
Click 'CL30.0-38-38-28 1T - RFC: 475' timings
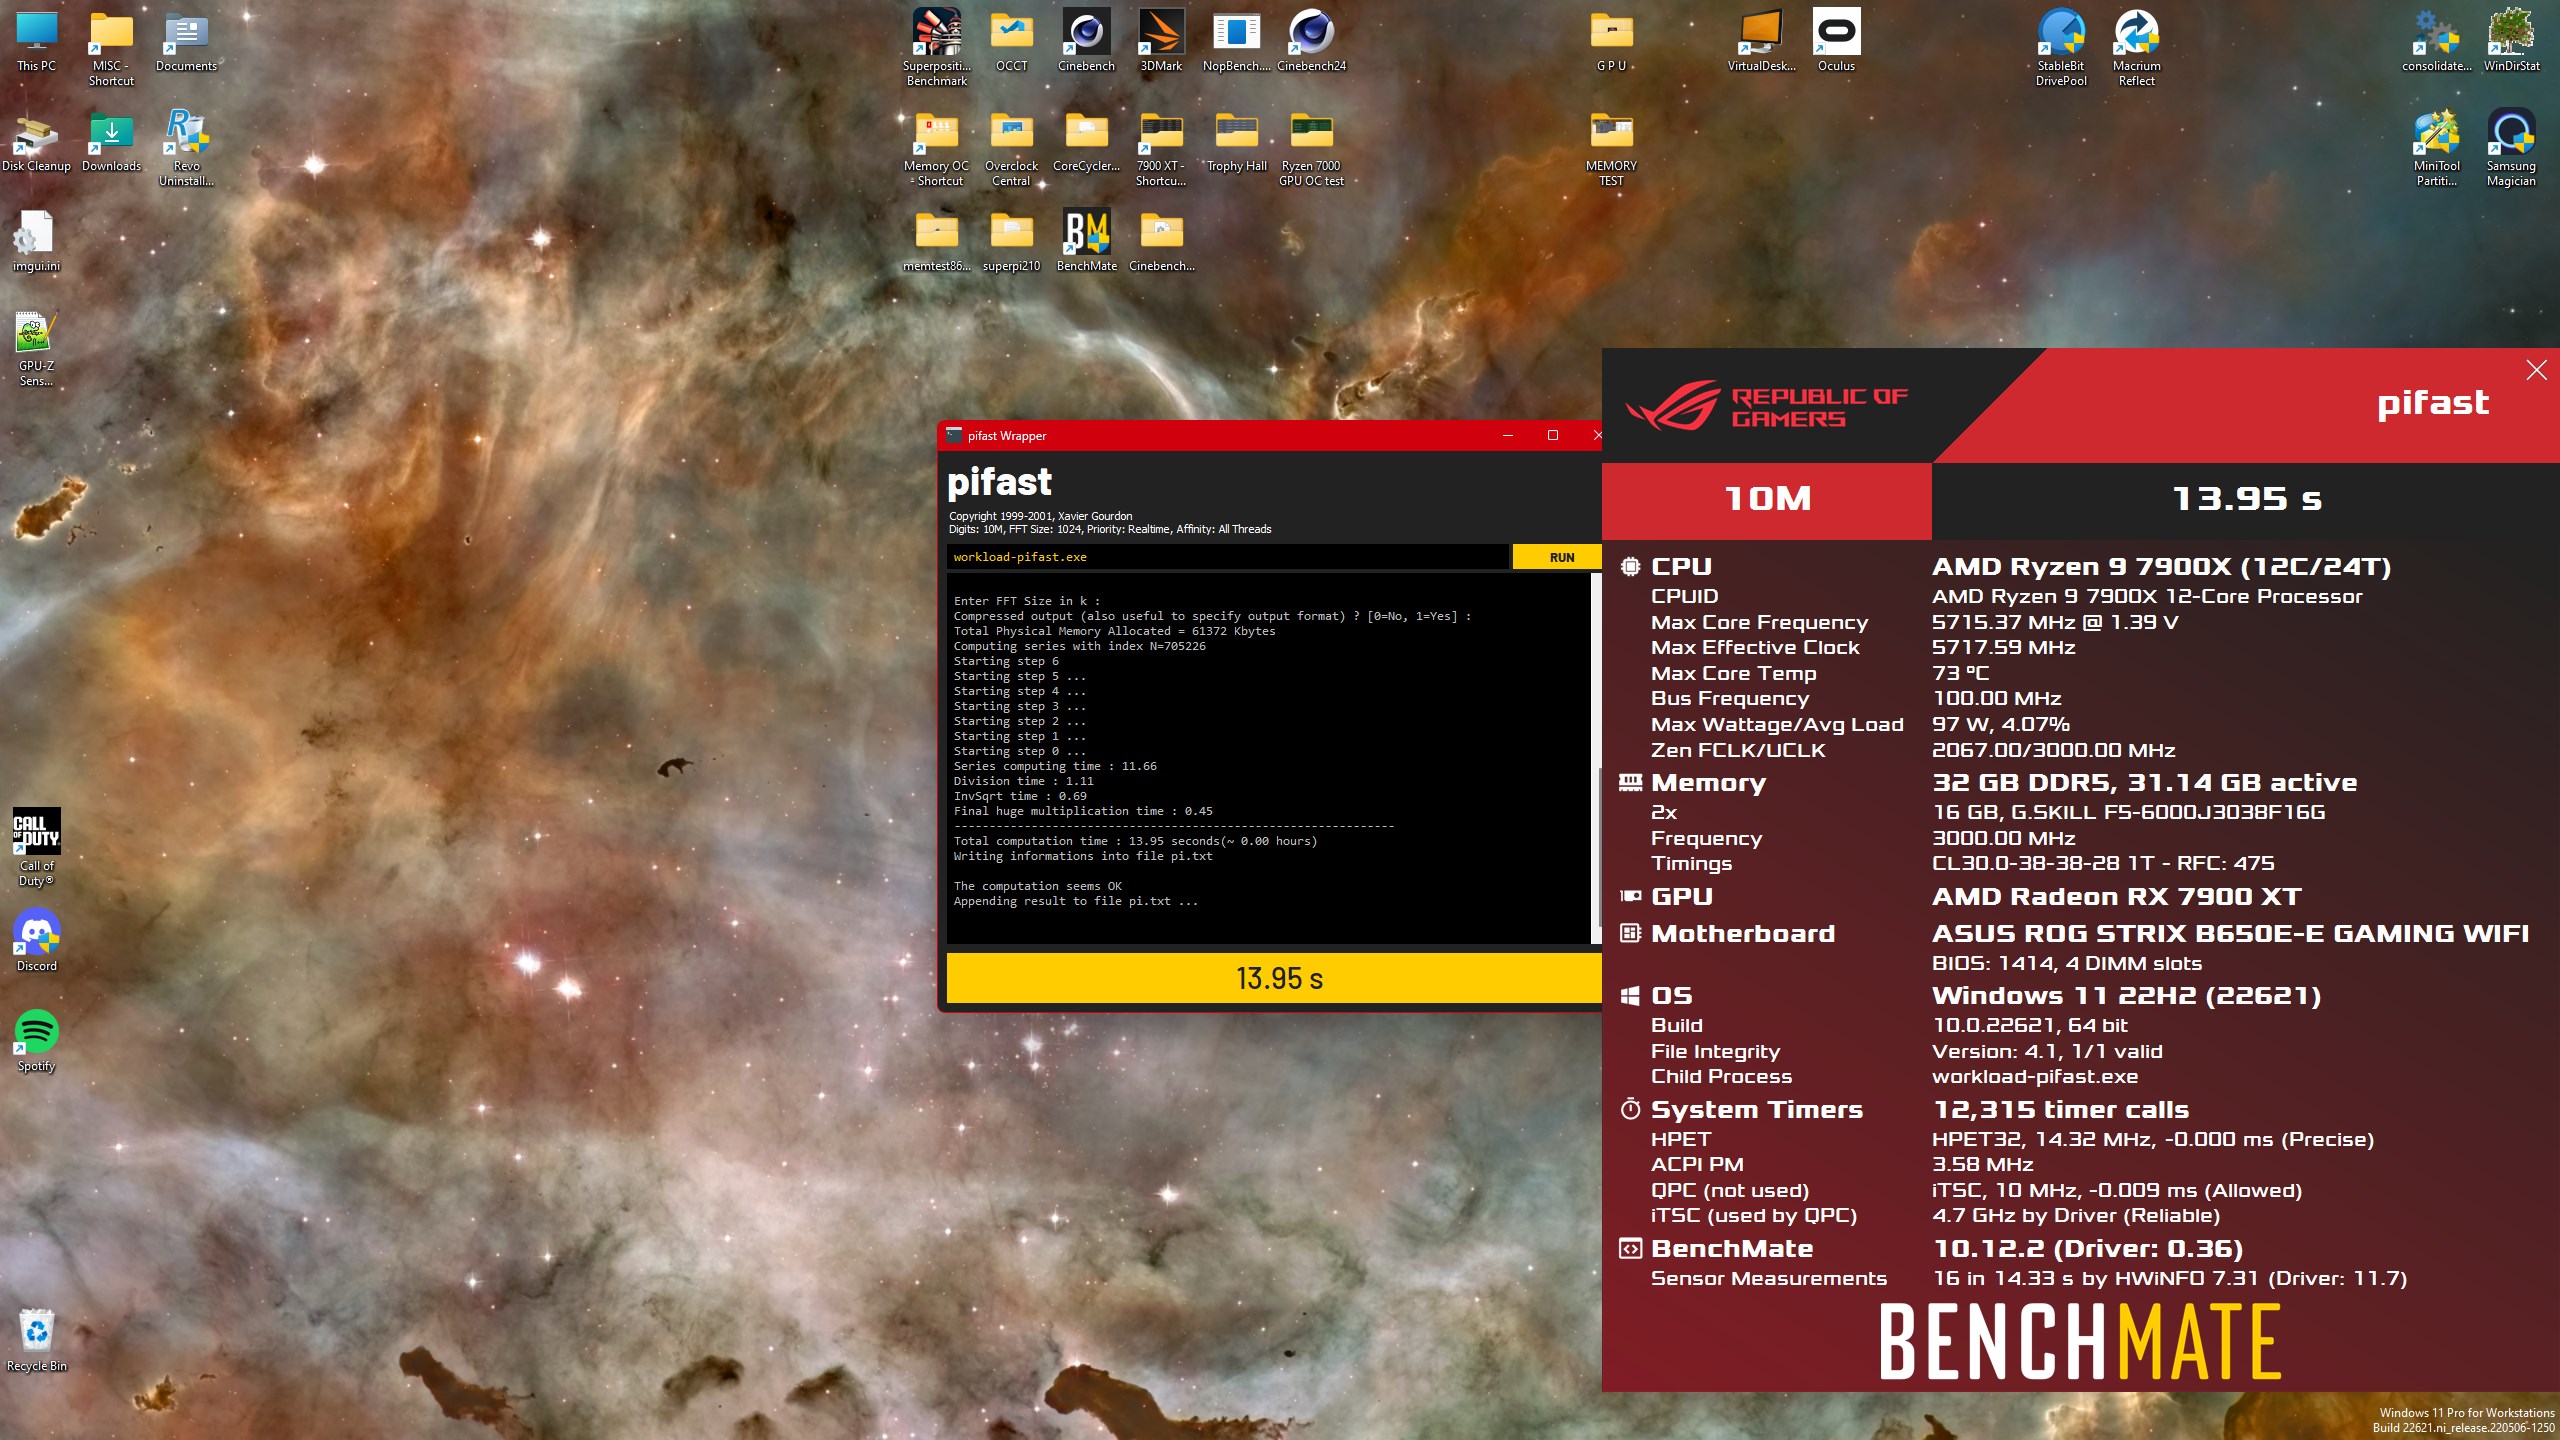(x=2102, y=863)
